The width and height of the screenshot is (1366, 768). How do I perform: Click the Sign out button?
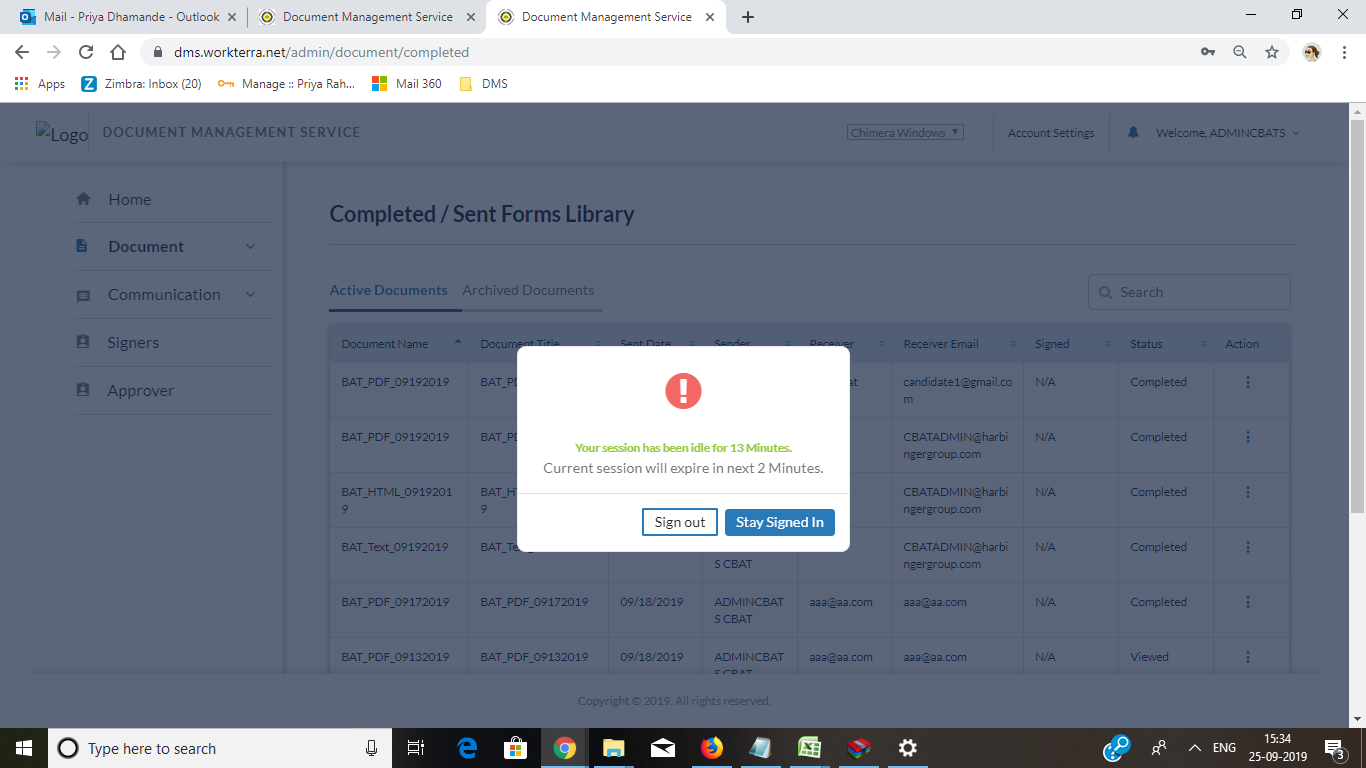tap(680, 522)
